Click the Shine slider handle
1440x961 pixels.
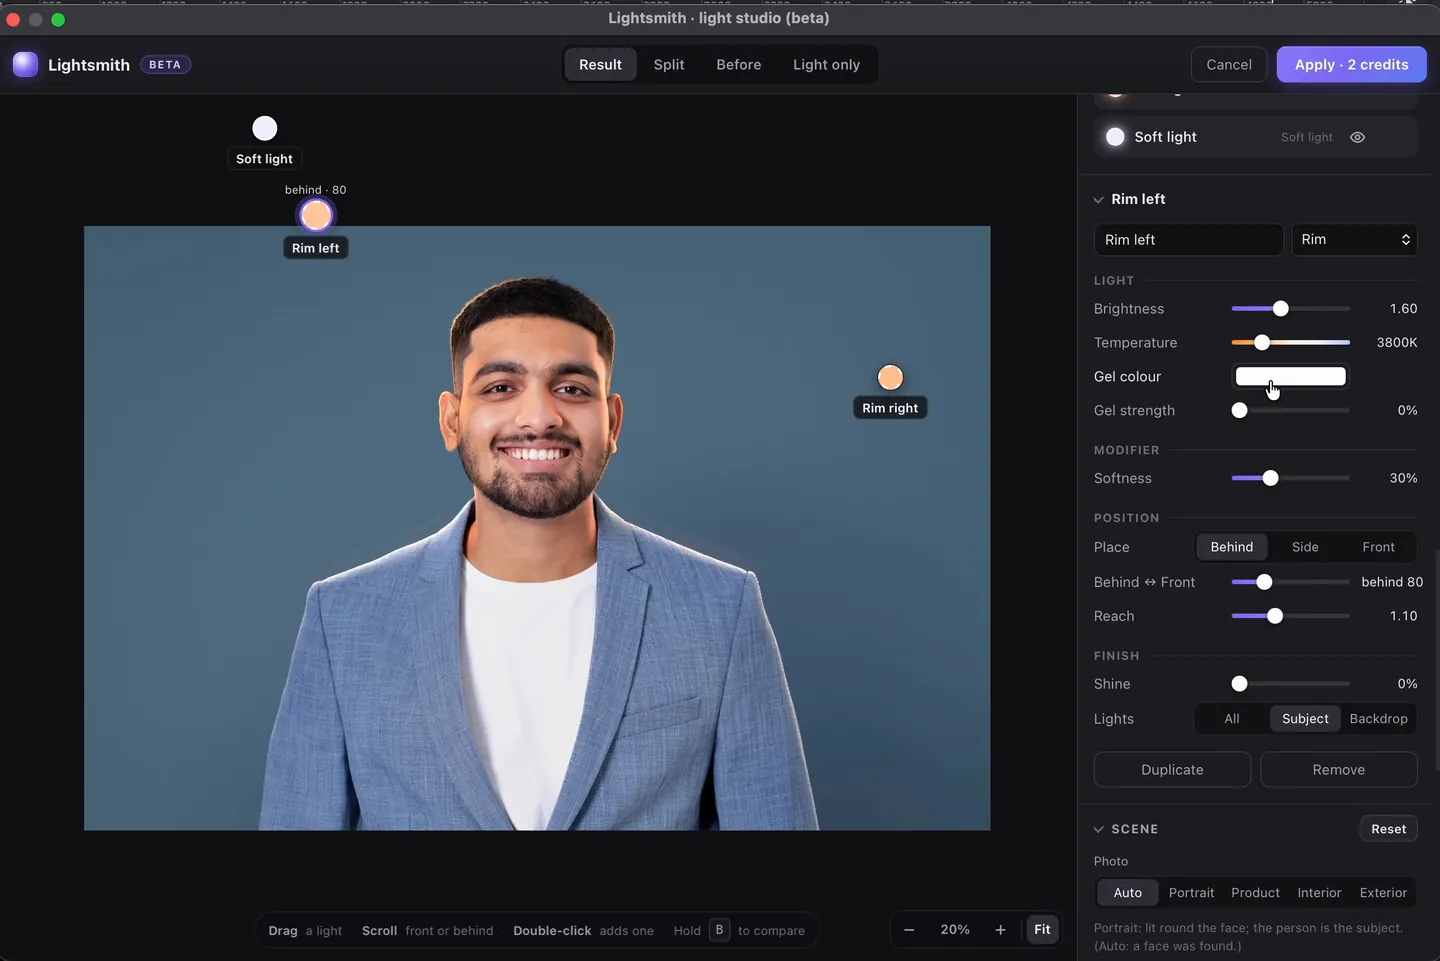[x=1240, y=684]
